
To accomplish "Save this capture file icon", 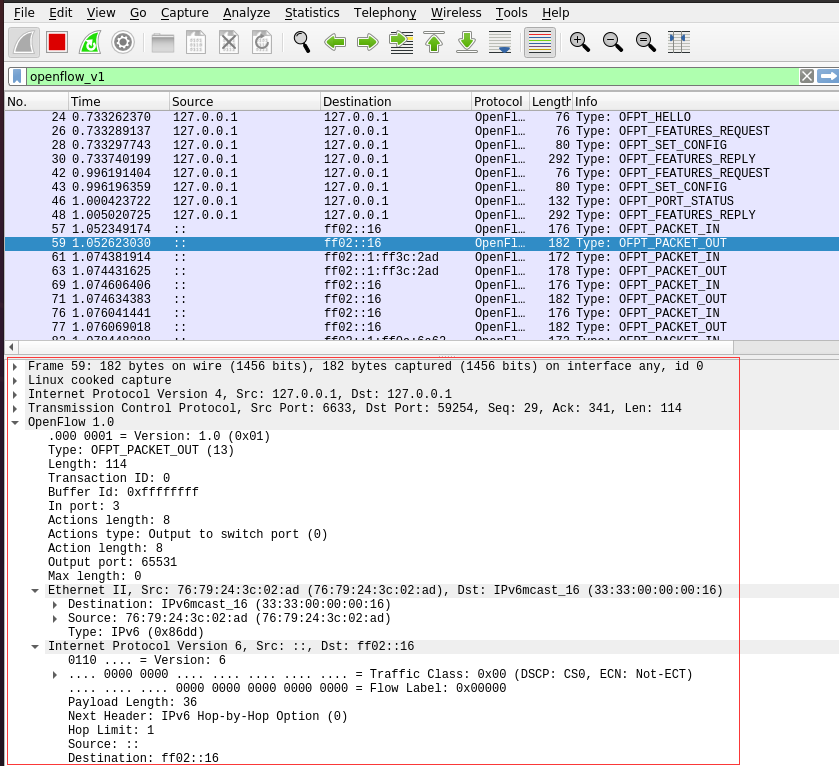I will (196, 42).
